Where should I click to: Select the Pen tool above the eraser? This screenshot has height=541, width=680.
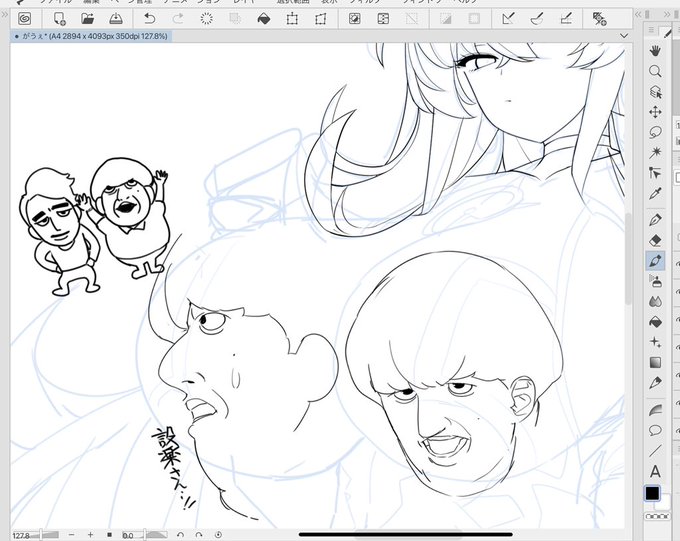pos(655,220)
